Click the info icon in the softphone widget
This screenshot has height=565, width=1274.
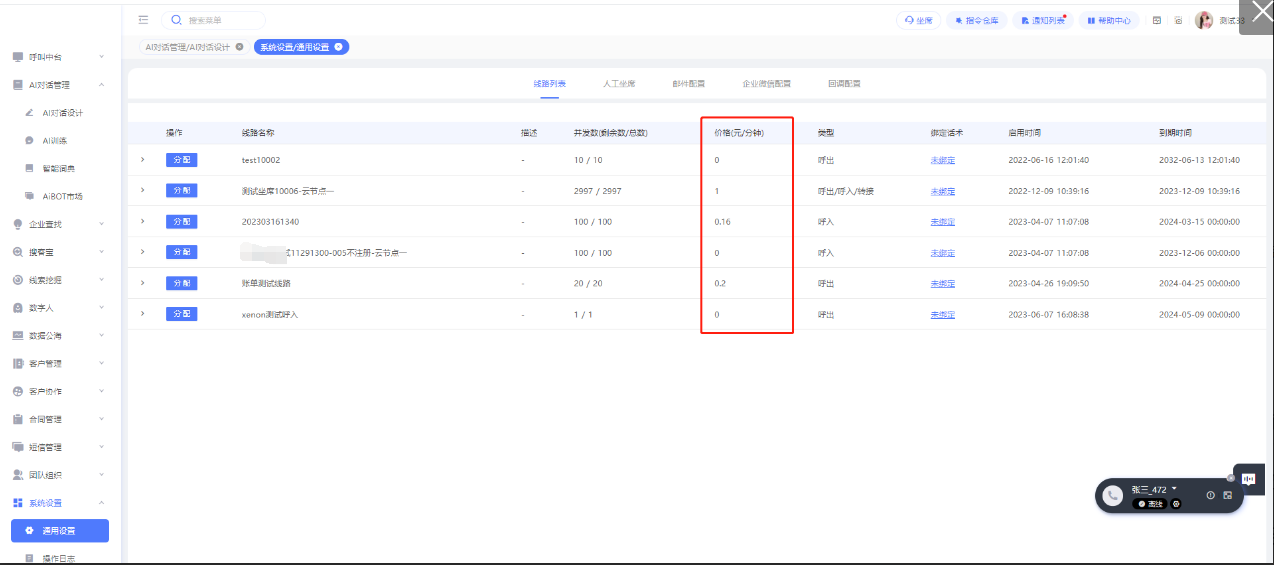click(x=1210, y=495)
